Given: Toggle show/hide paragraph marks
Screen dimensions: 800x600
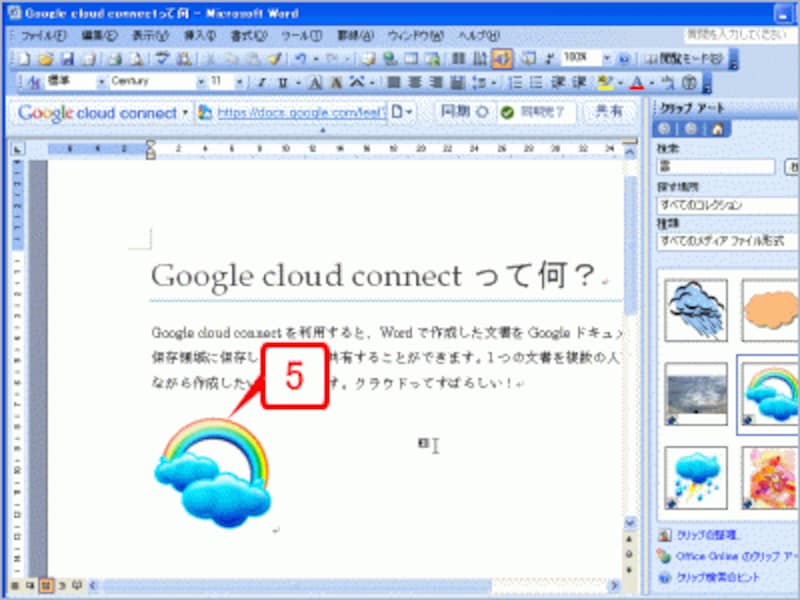Looking at the screenshot, I should 549,59.
